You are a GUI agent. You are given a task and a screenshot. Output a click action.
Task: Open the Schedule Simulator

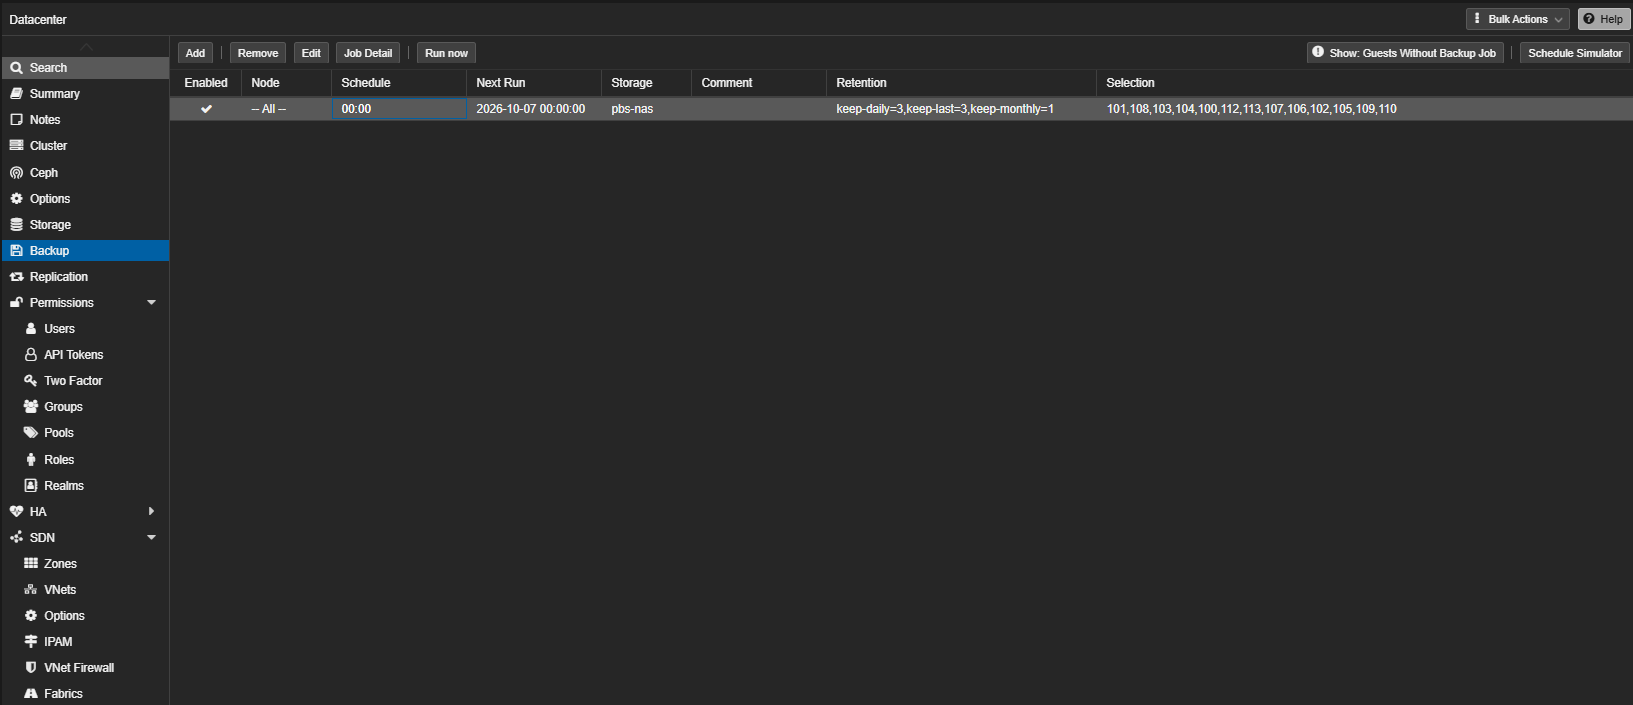click(1575, 53)
